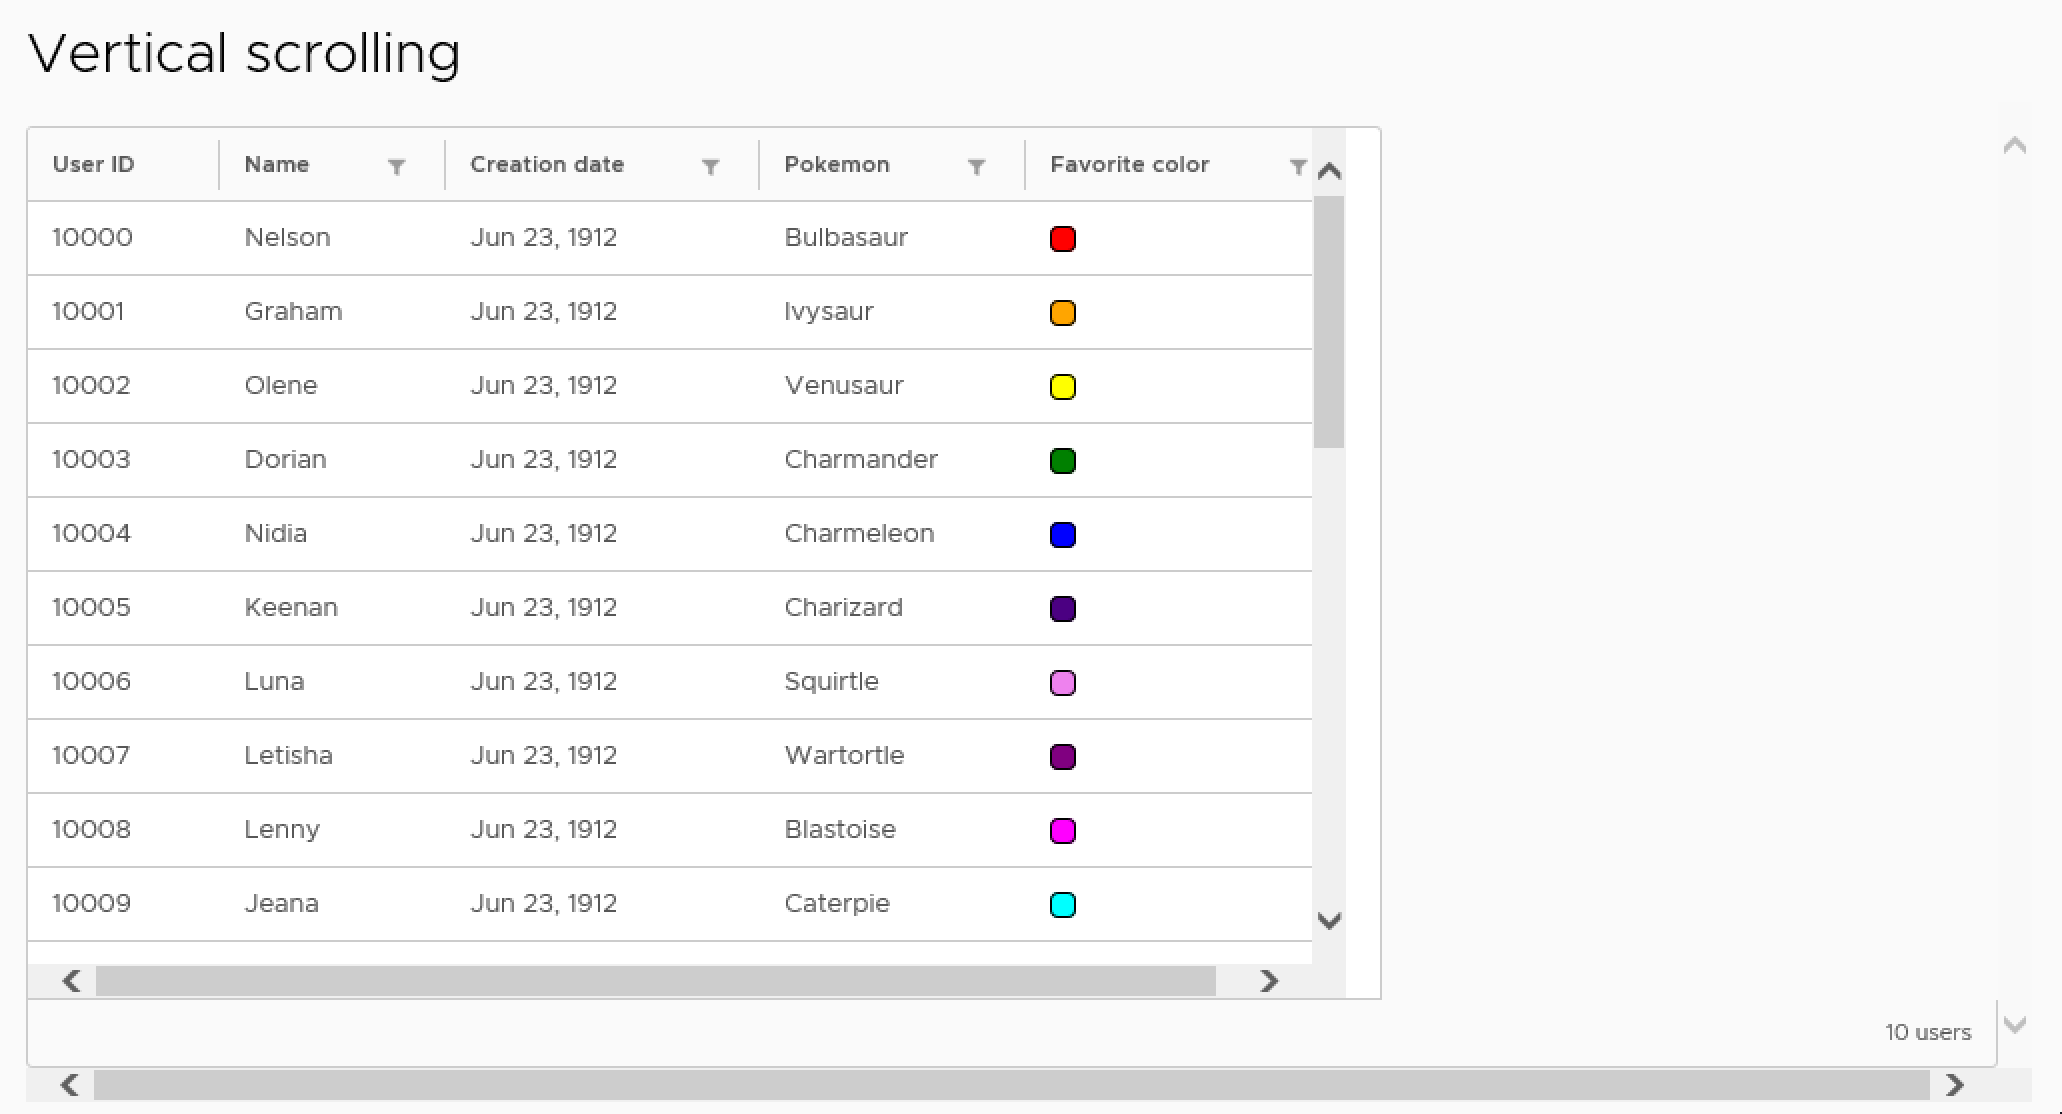Click Lenny's magenta color swatch

point(1063,830)
